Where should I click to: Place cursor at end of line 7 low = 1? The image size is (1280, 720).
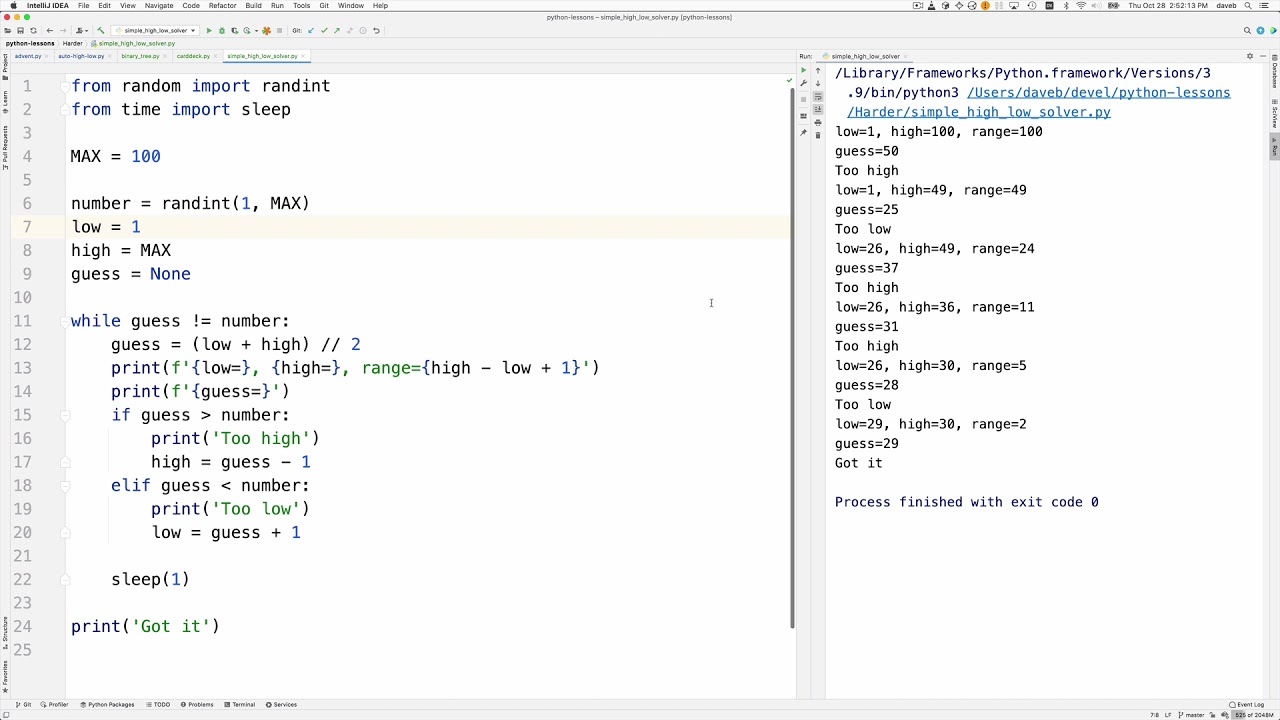(x=142, y=227)
